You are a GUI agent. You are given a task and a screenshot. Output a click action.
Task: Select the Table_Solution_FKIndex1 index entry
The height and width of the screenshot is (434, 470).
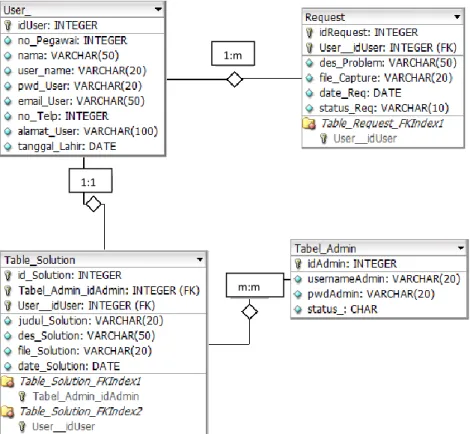80,381
